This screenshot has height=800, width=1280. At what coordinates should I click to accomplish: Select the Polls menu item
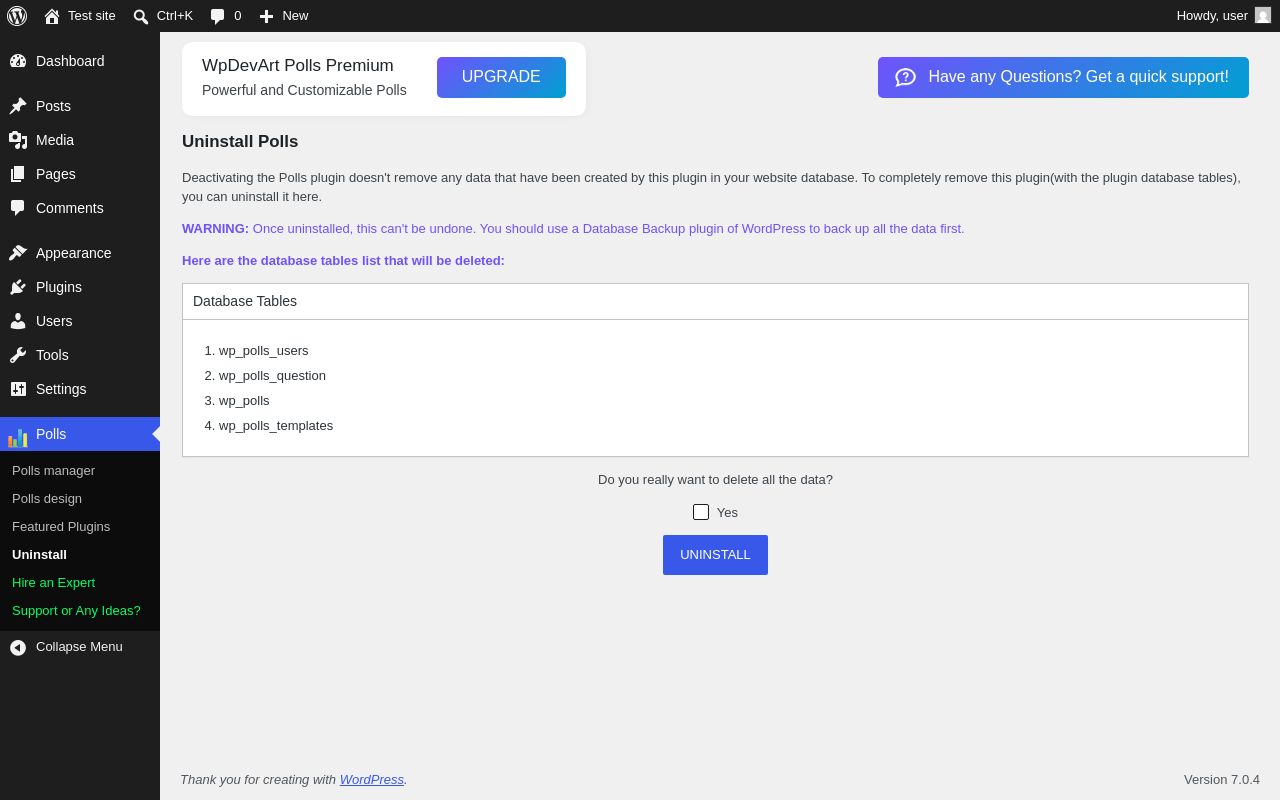point(80,434)
